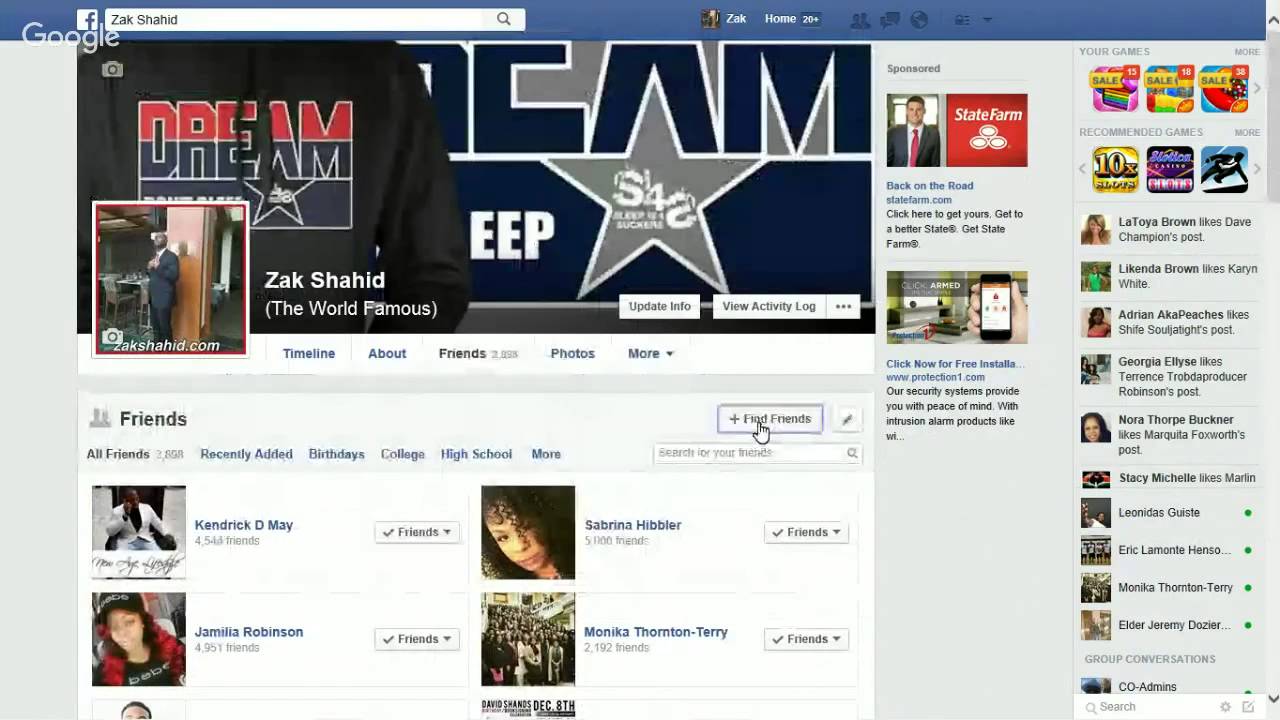Open Friends dropdown for Sabrina Hibbler
Screen dimensions: 1280x720
pyautogui.click(x=806, y=532)
